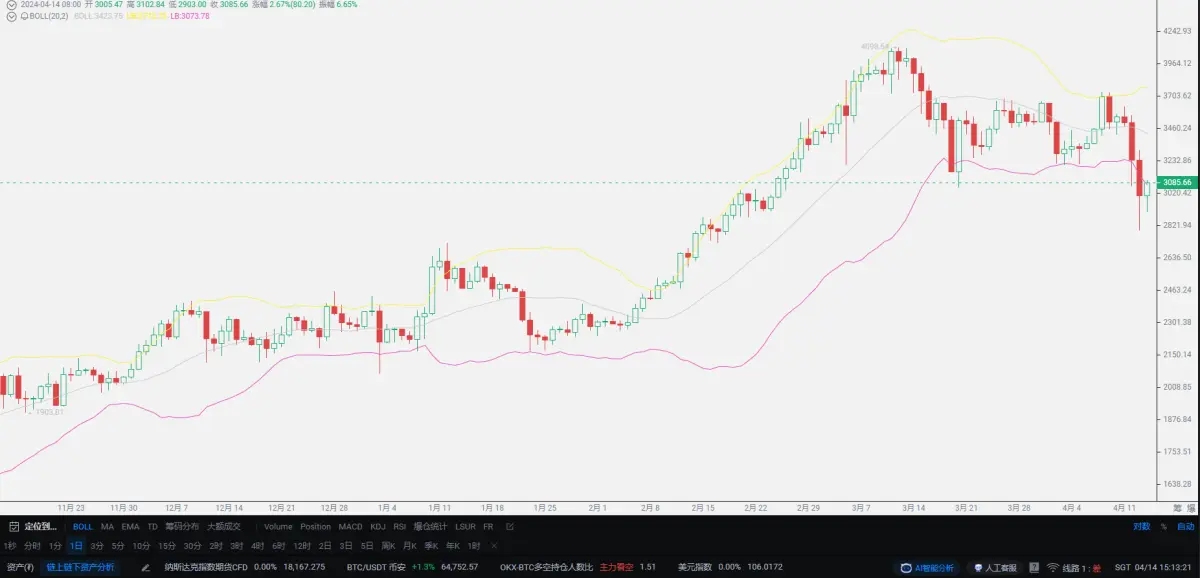Switch chart to 2时 interval

coord(216,546)
